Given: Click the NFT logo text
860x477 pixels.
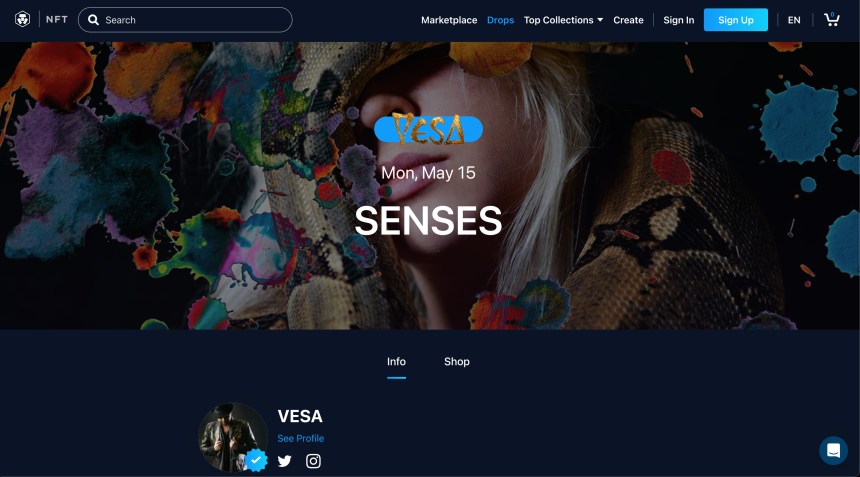Looking at the screenshot, I should 56,20.
